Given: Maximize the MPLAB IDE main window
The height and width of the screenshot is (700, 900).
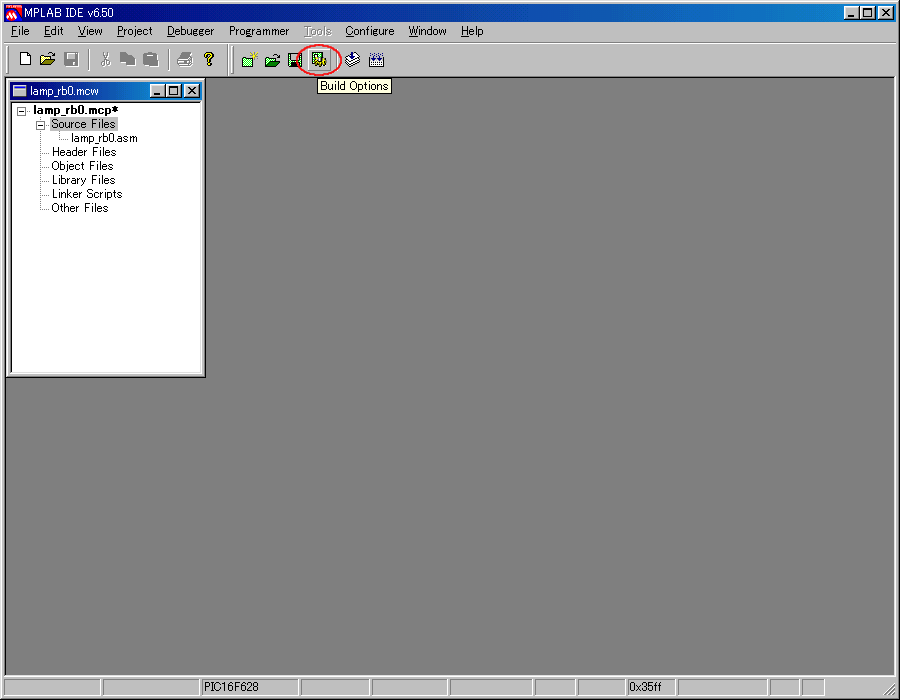Looking at the screenshot, I should [868, 13].
